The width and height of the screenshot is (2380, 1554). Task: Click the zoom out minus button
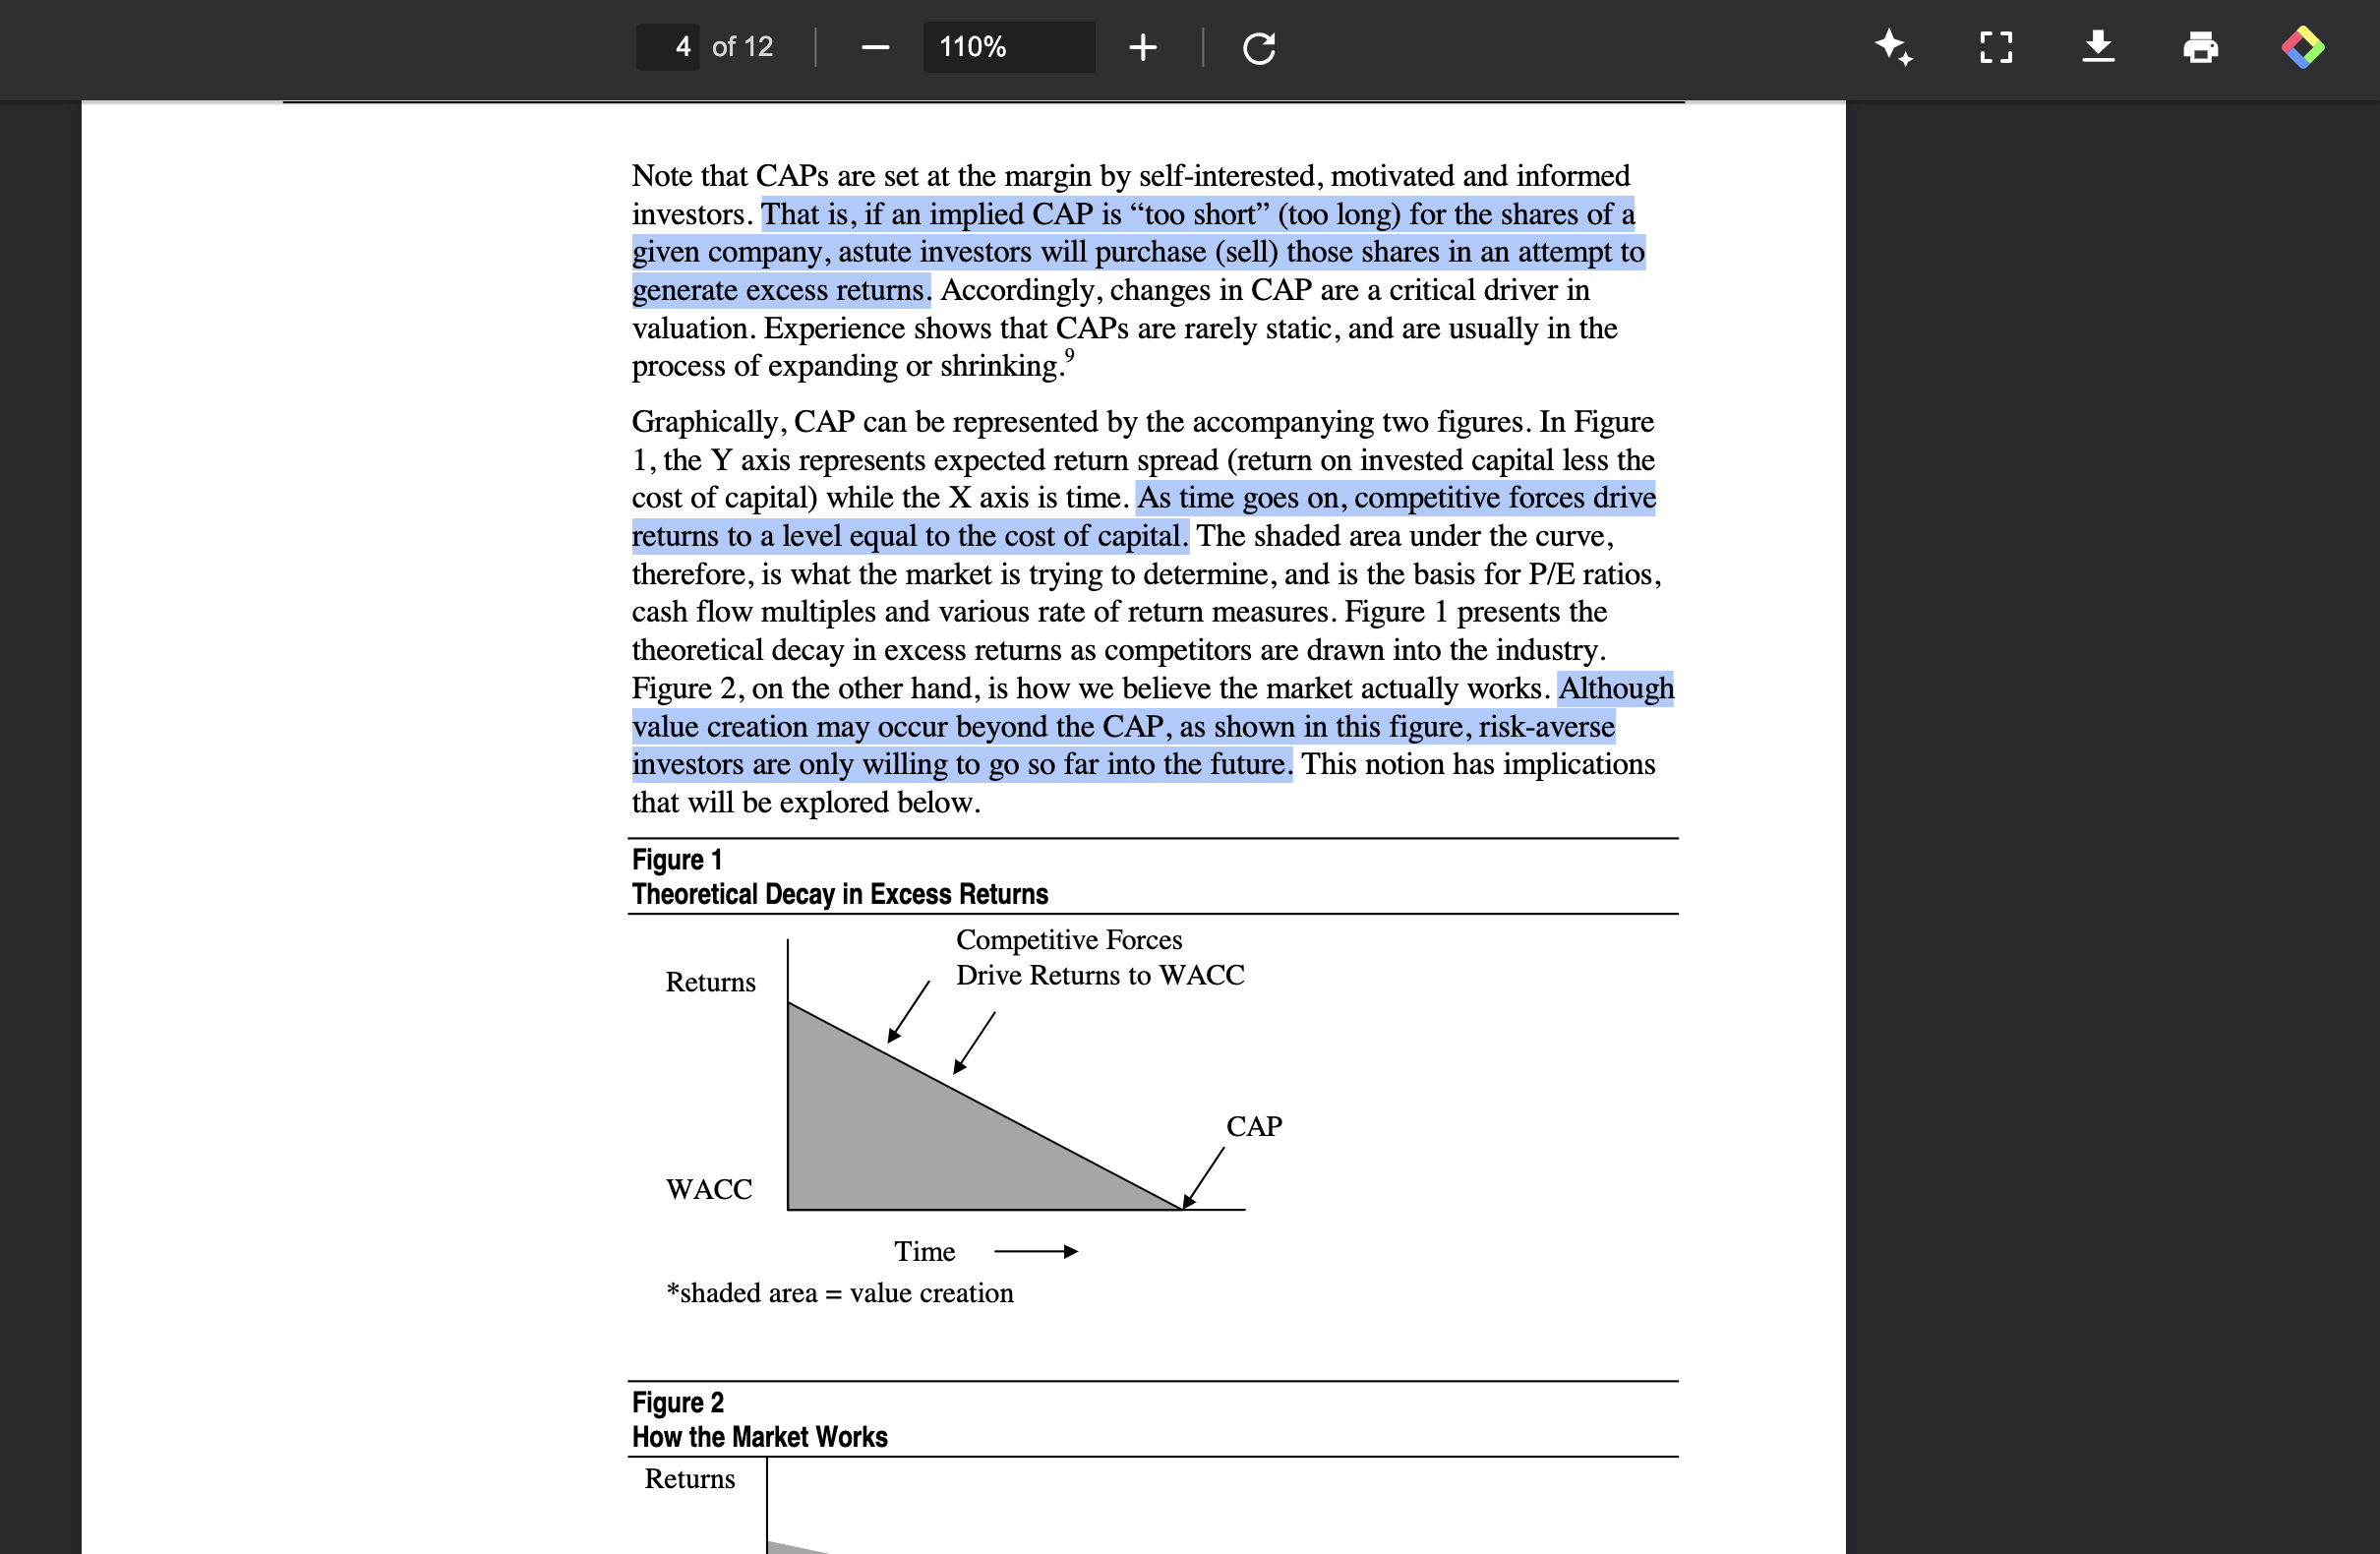pos(875,47)
